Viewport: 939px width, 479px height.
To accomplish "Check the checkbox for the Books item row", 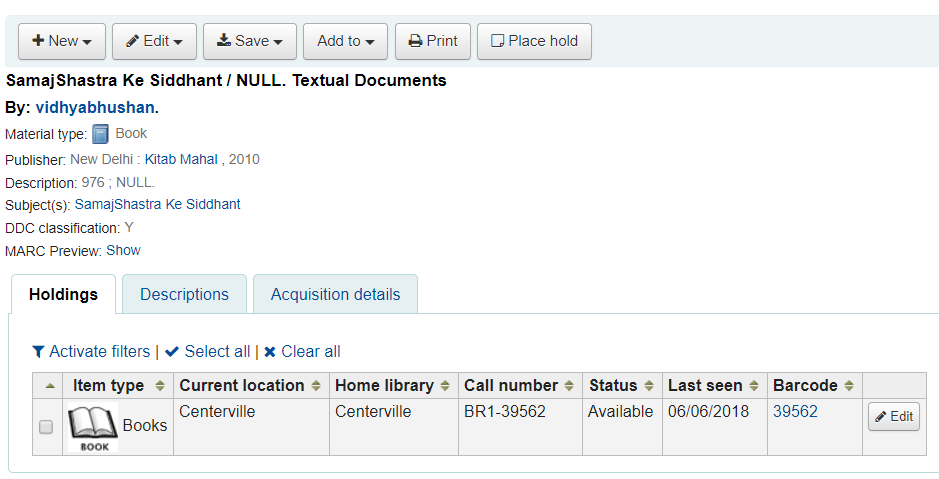I will point(46,427).
